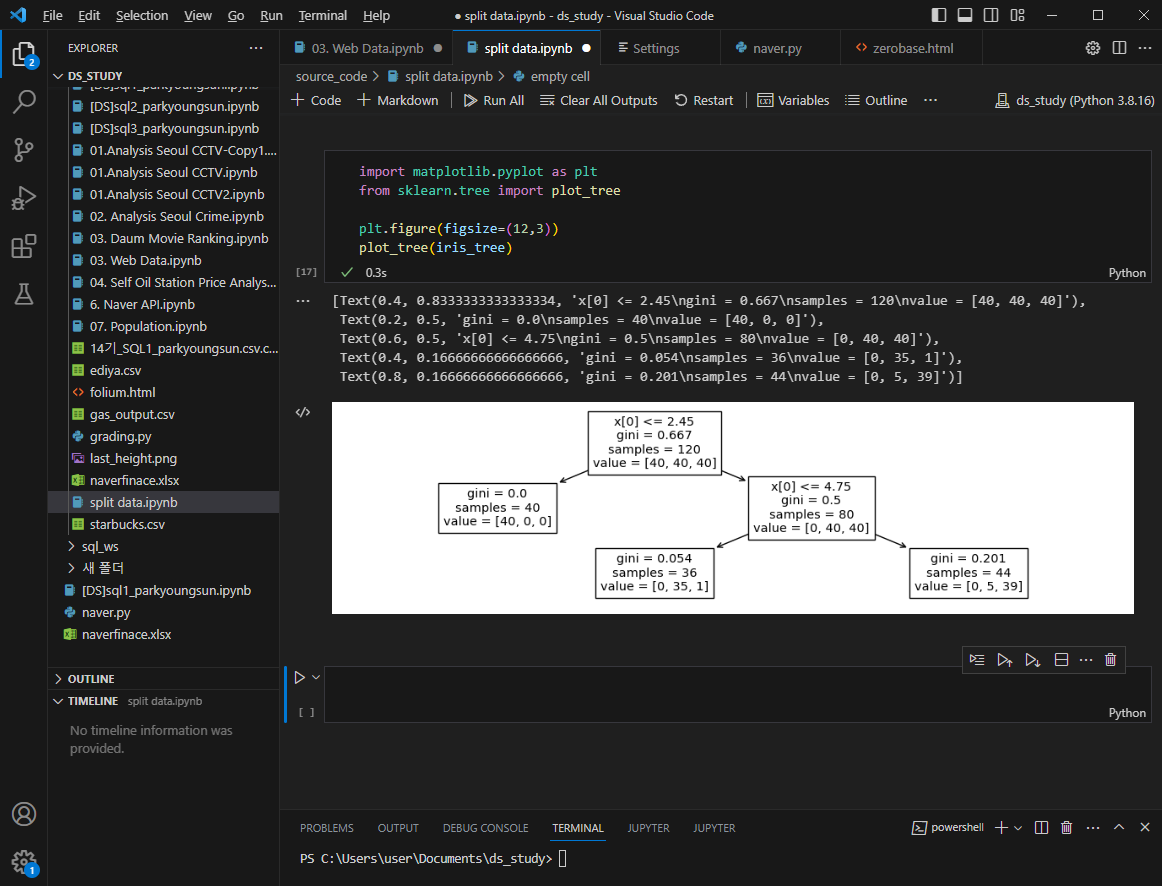This screenshot has width=1162, height=886.
Task: Open notebook toolbar overflow ellipsis
Action: [x=931, y=100]
